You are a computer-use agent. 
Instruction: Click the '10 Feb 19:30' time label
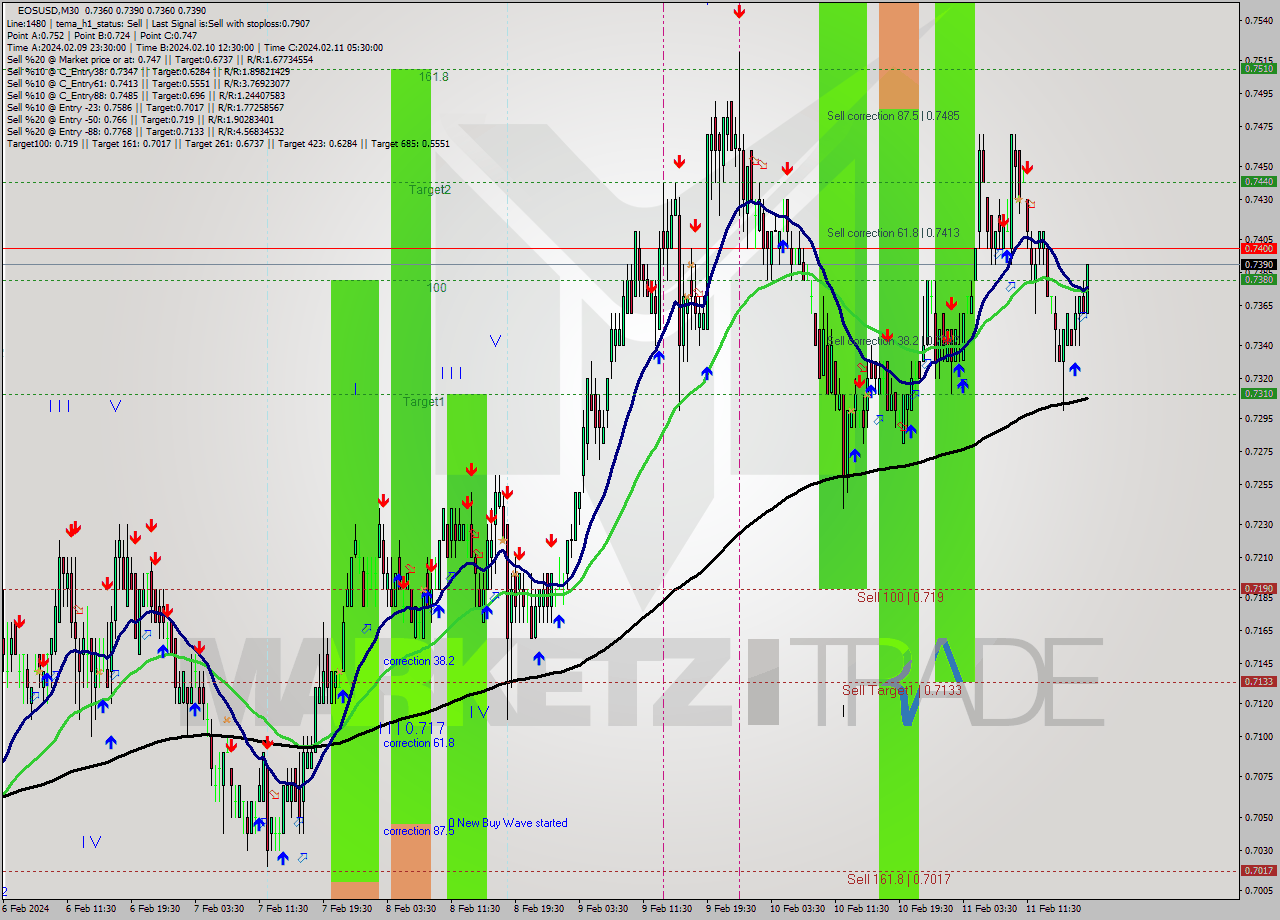(925, 909)
